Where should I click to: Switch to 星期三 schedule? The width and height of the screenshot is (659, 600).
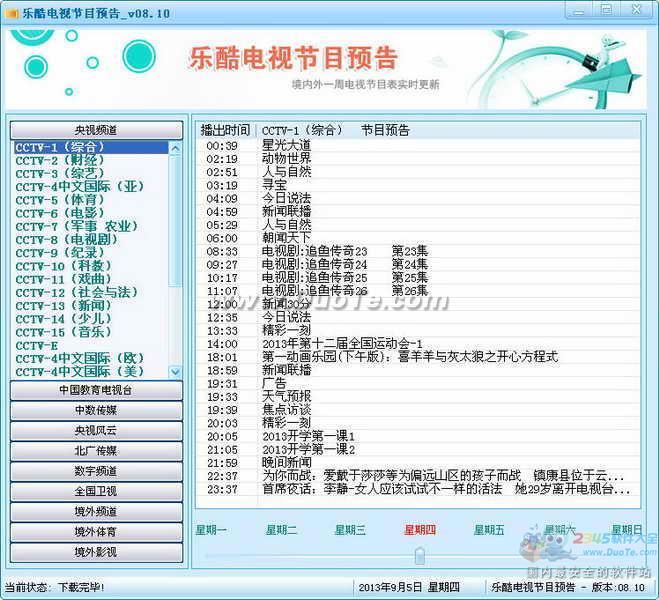(350, 530)
